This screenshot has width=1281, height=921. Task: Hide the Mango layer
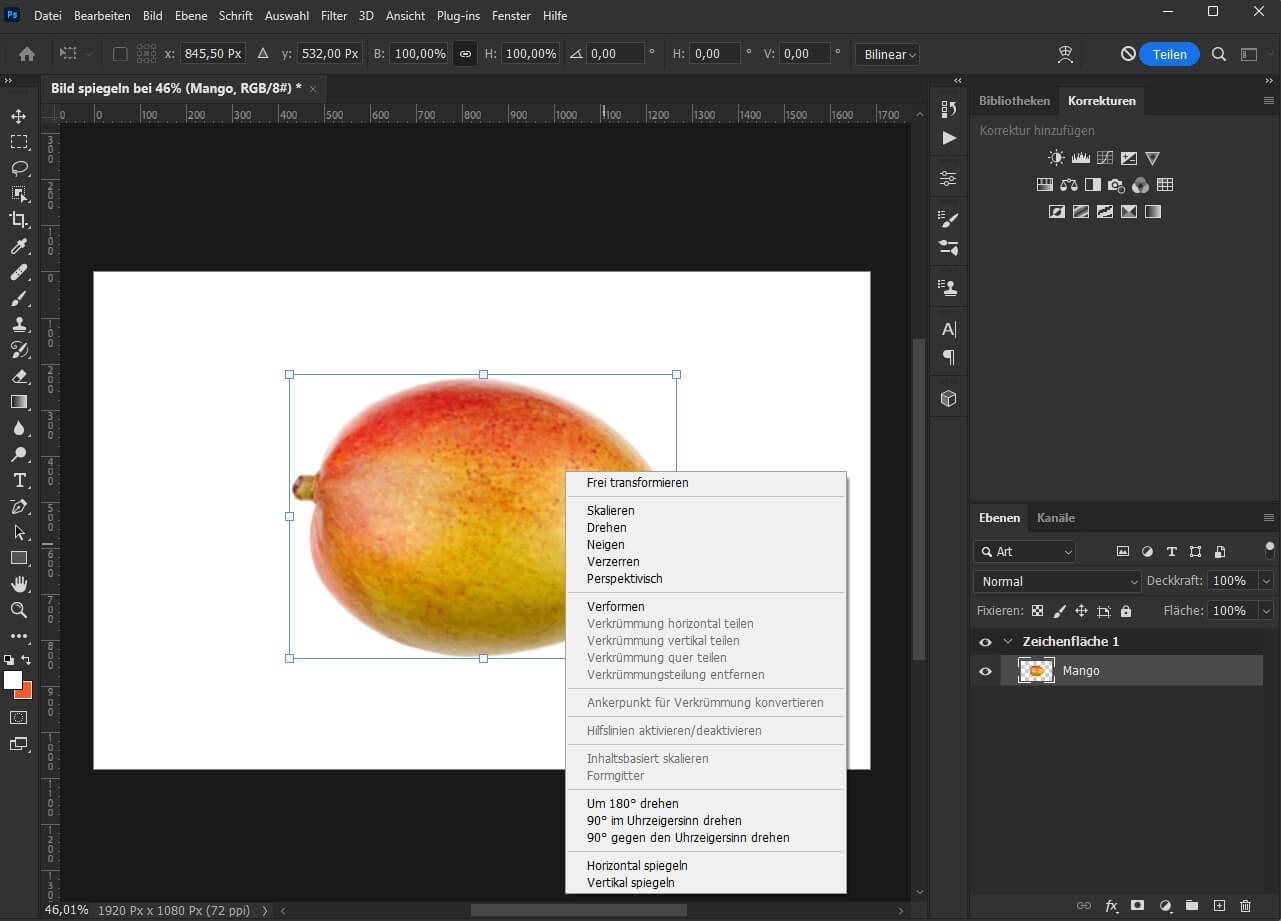point(985,671)
